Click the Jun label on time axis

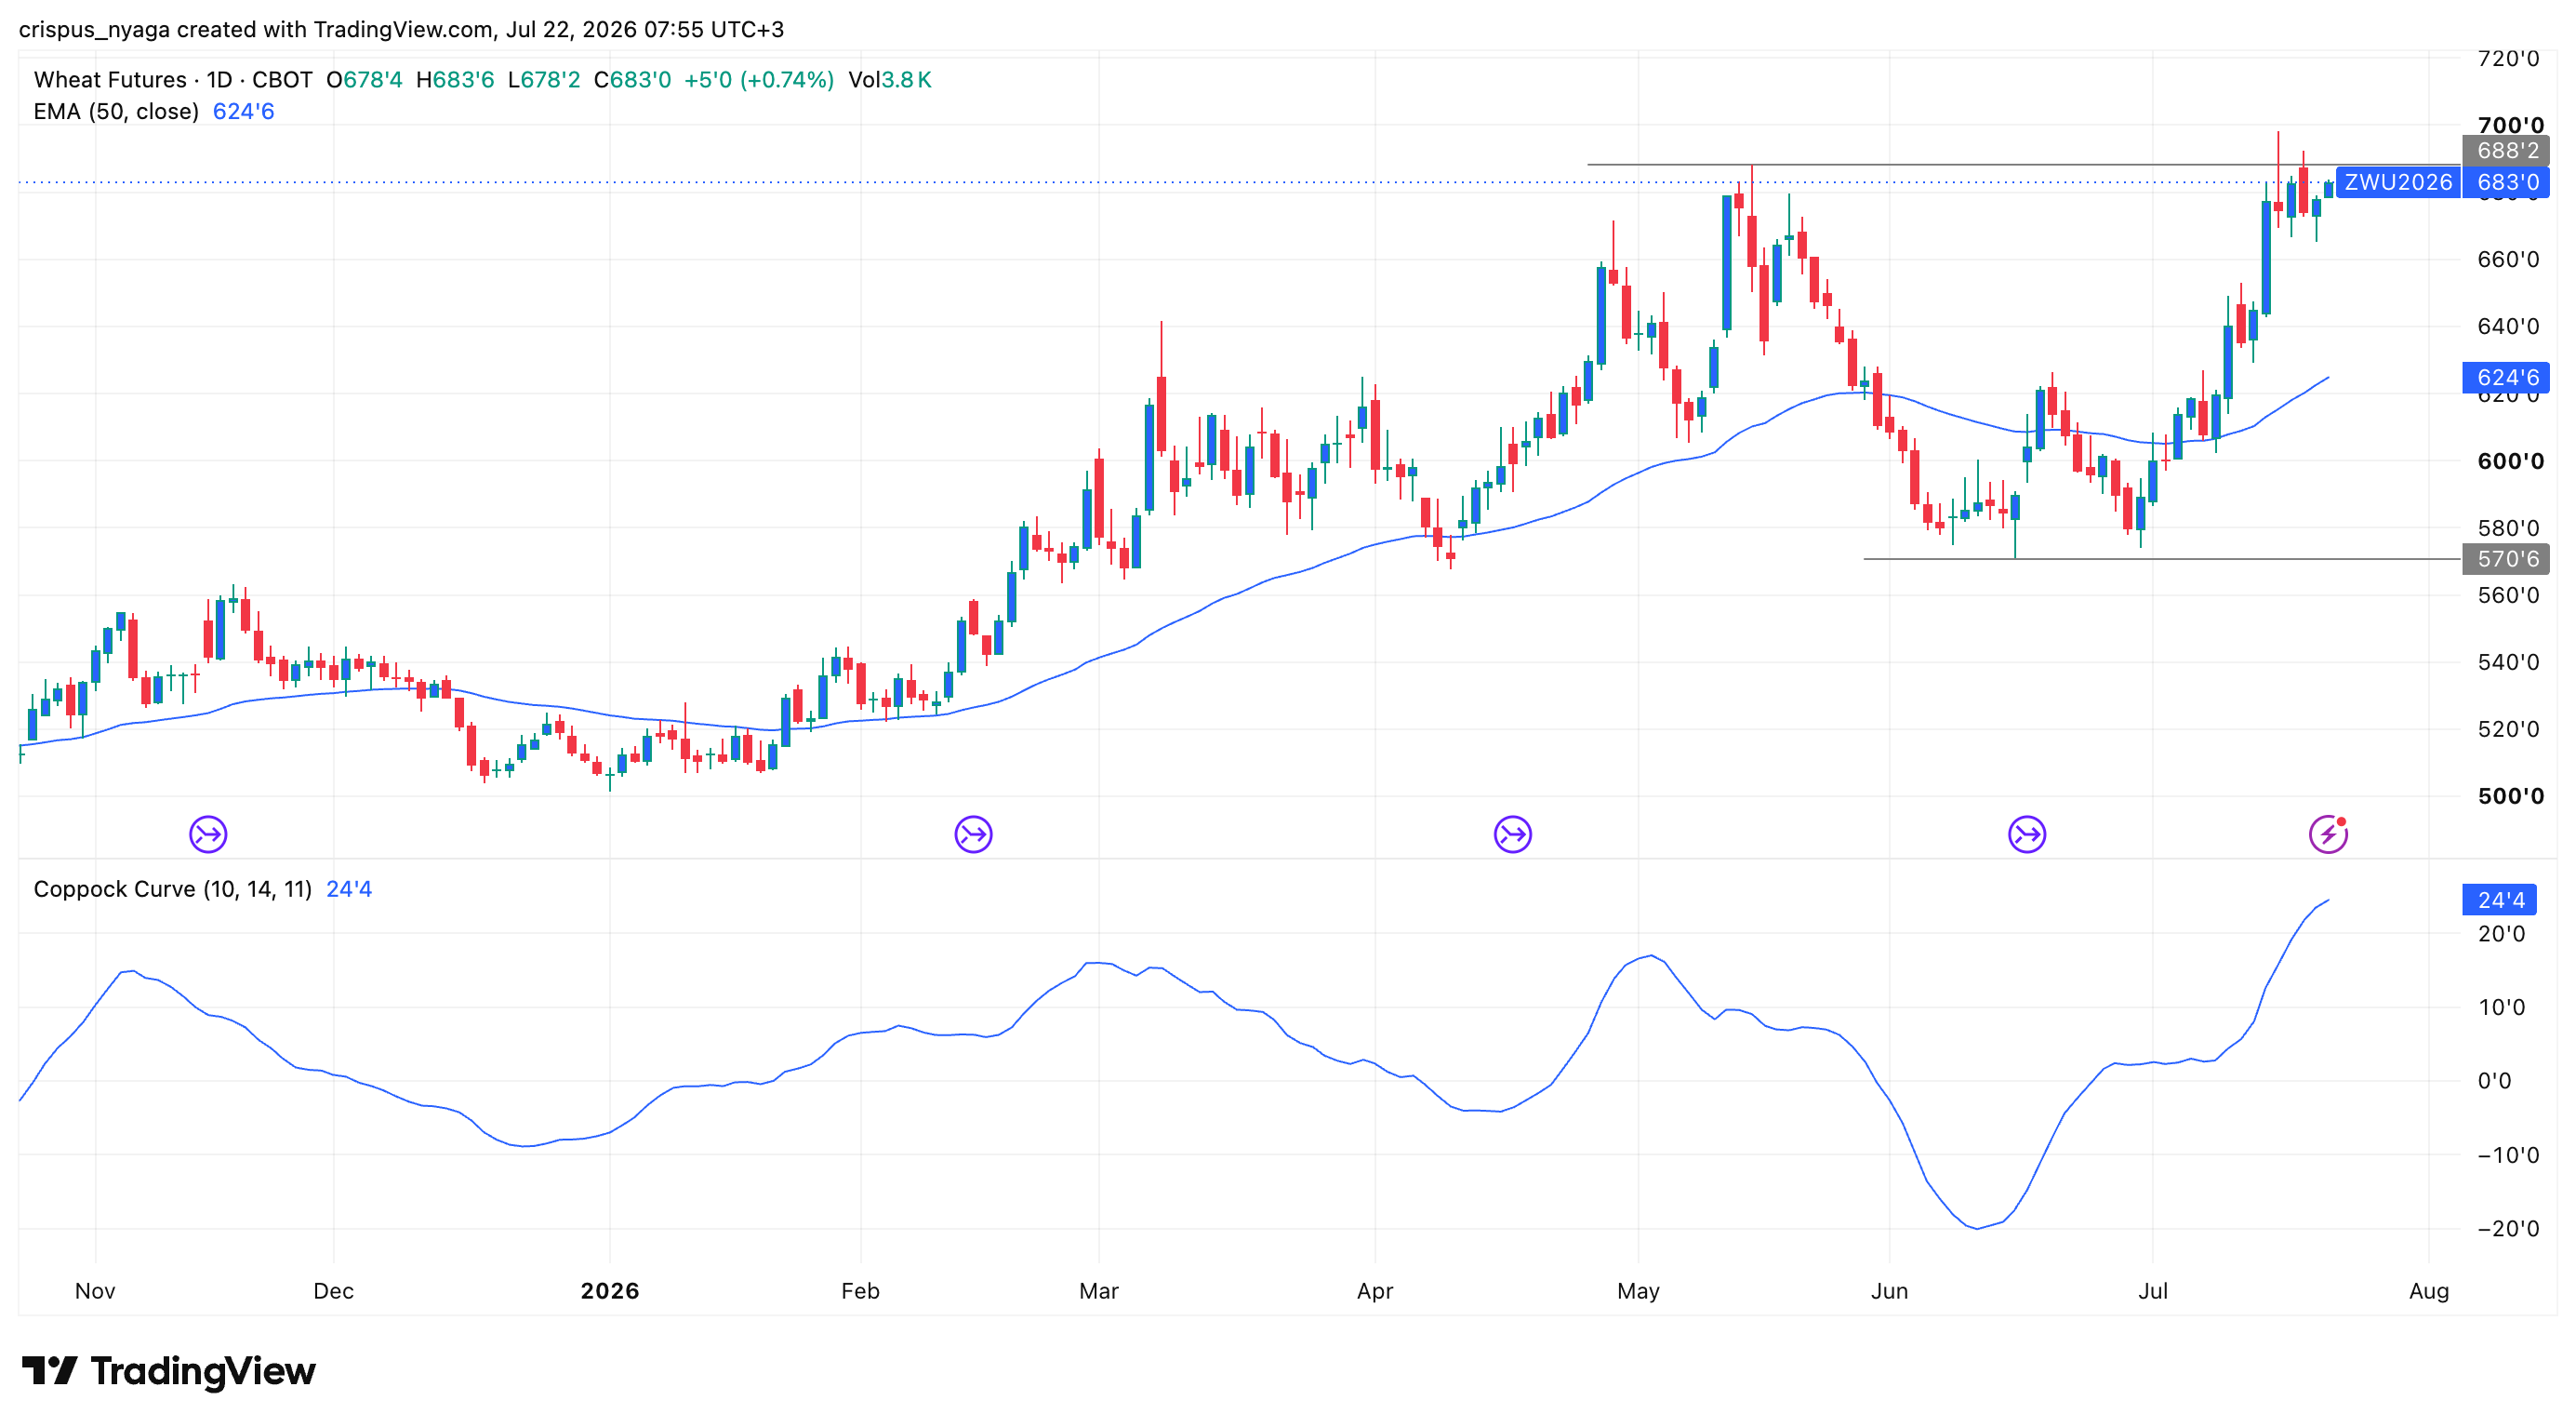pos(1889,1291)
